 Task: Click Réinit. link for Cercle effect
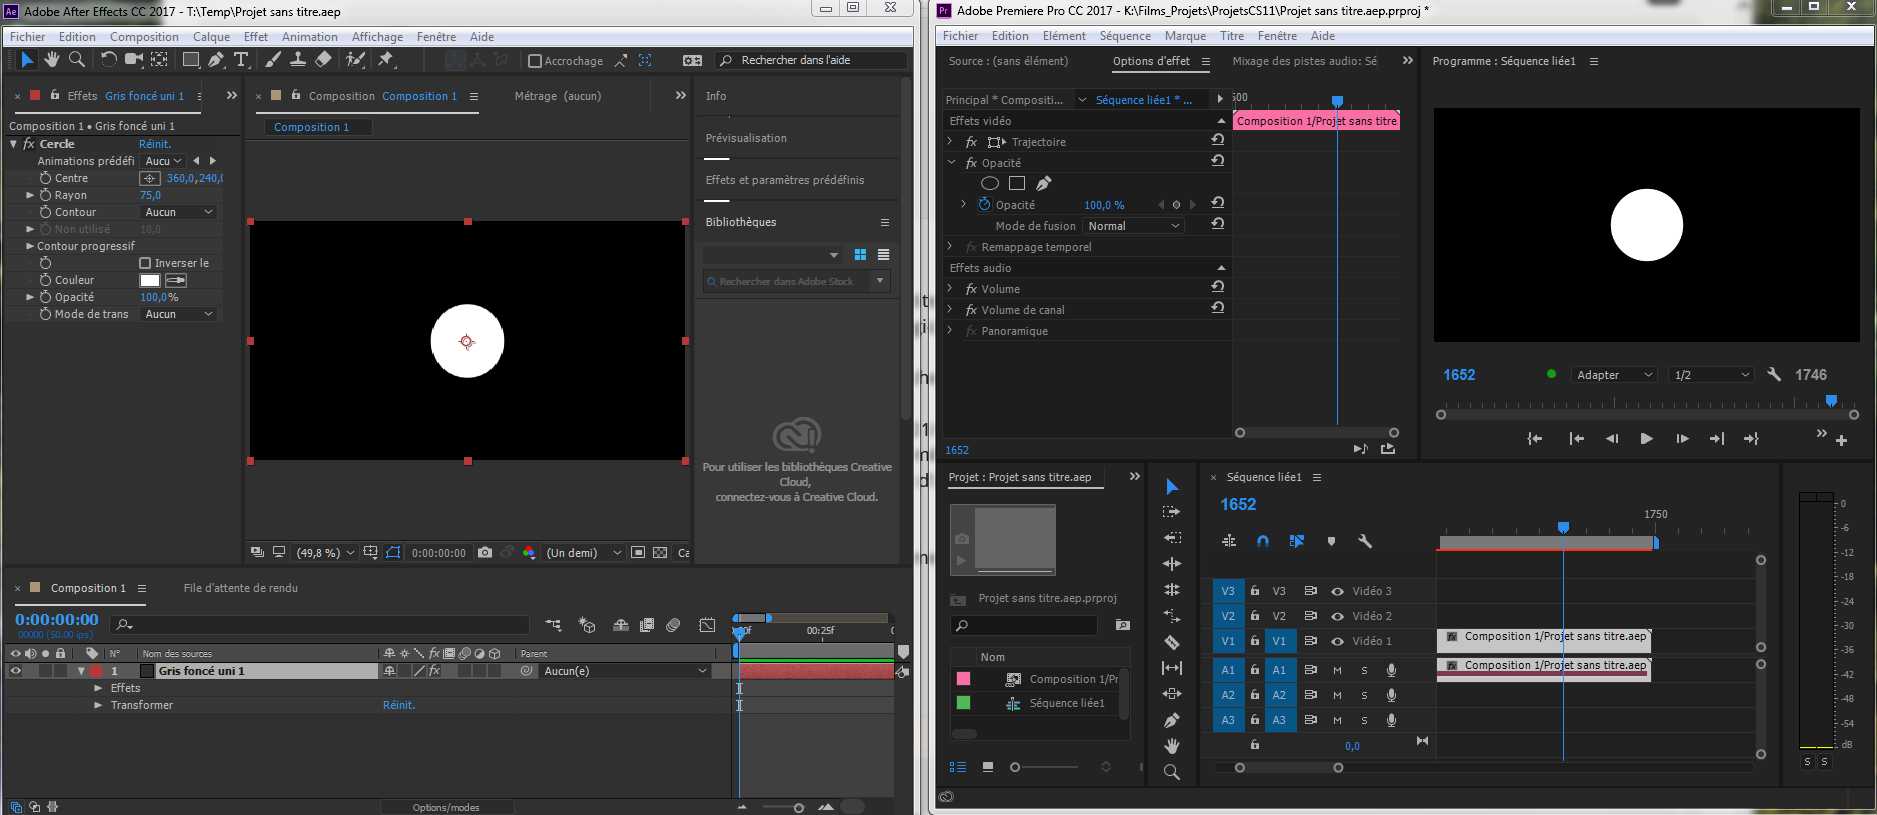155,144
